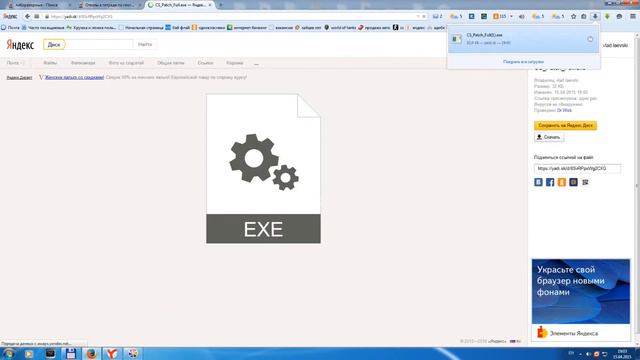Expand the more services ellipsis menu

coord(256,63)
